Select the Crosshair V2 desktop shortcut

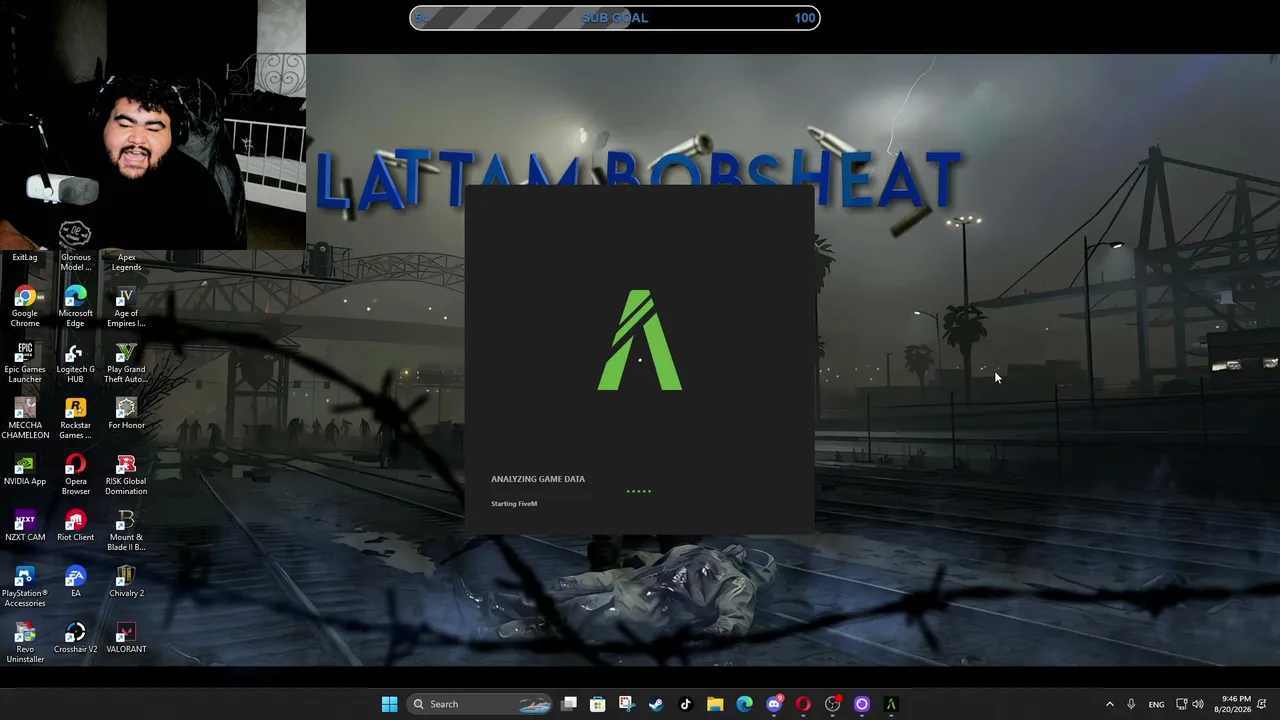point(75,638)
